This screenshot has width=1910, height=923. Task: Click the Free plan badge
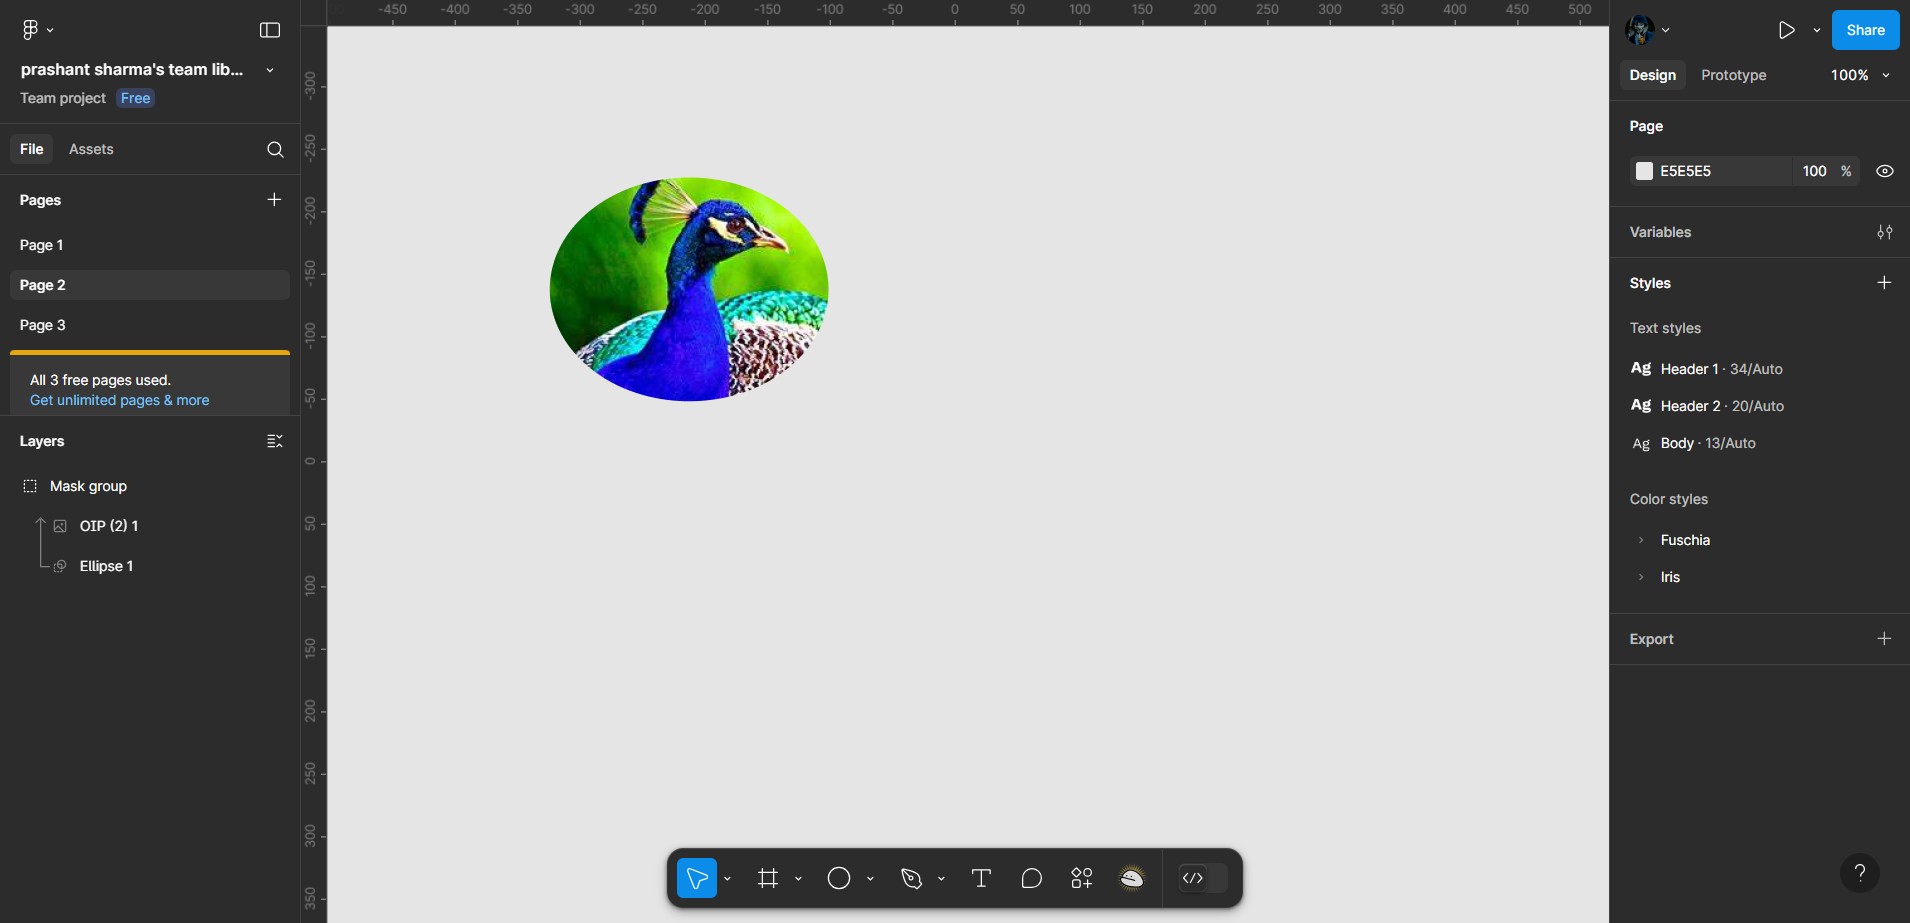point(135,98)
